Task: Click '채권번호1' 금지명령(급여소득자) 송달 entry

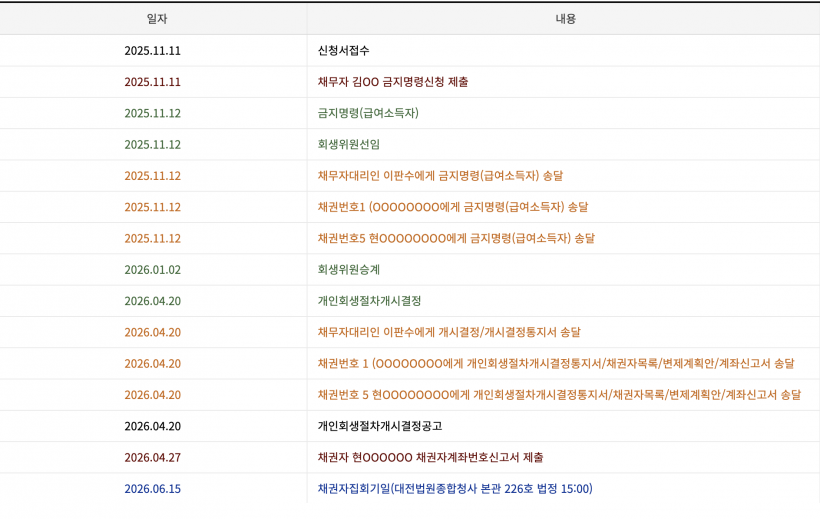Action: coord(453,207)
